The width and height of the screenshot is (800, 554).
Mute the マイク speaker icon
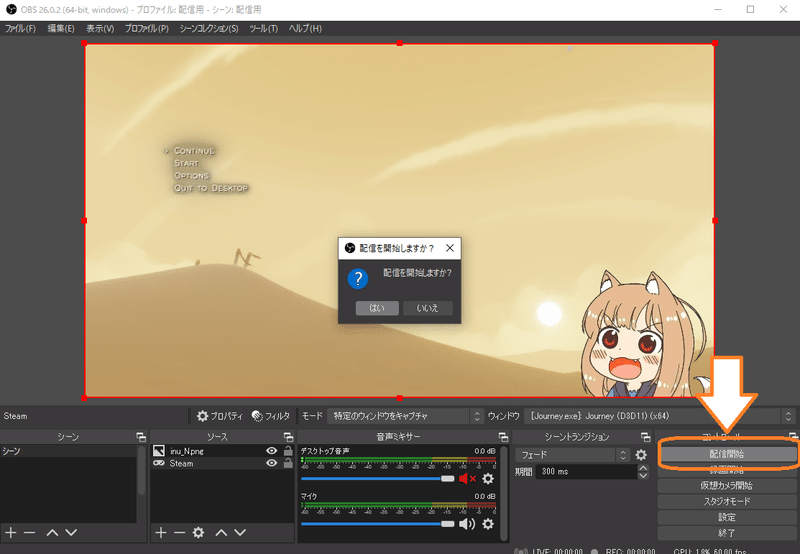(x=466, y=524)
